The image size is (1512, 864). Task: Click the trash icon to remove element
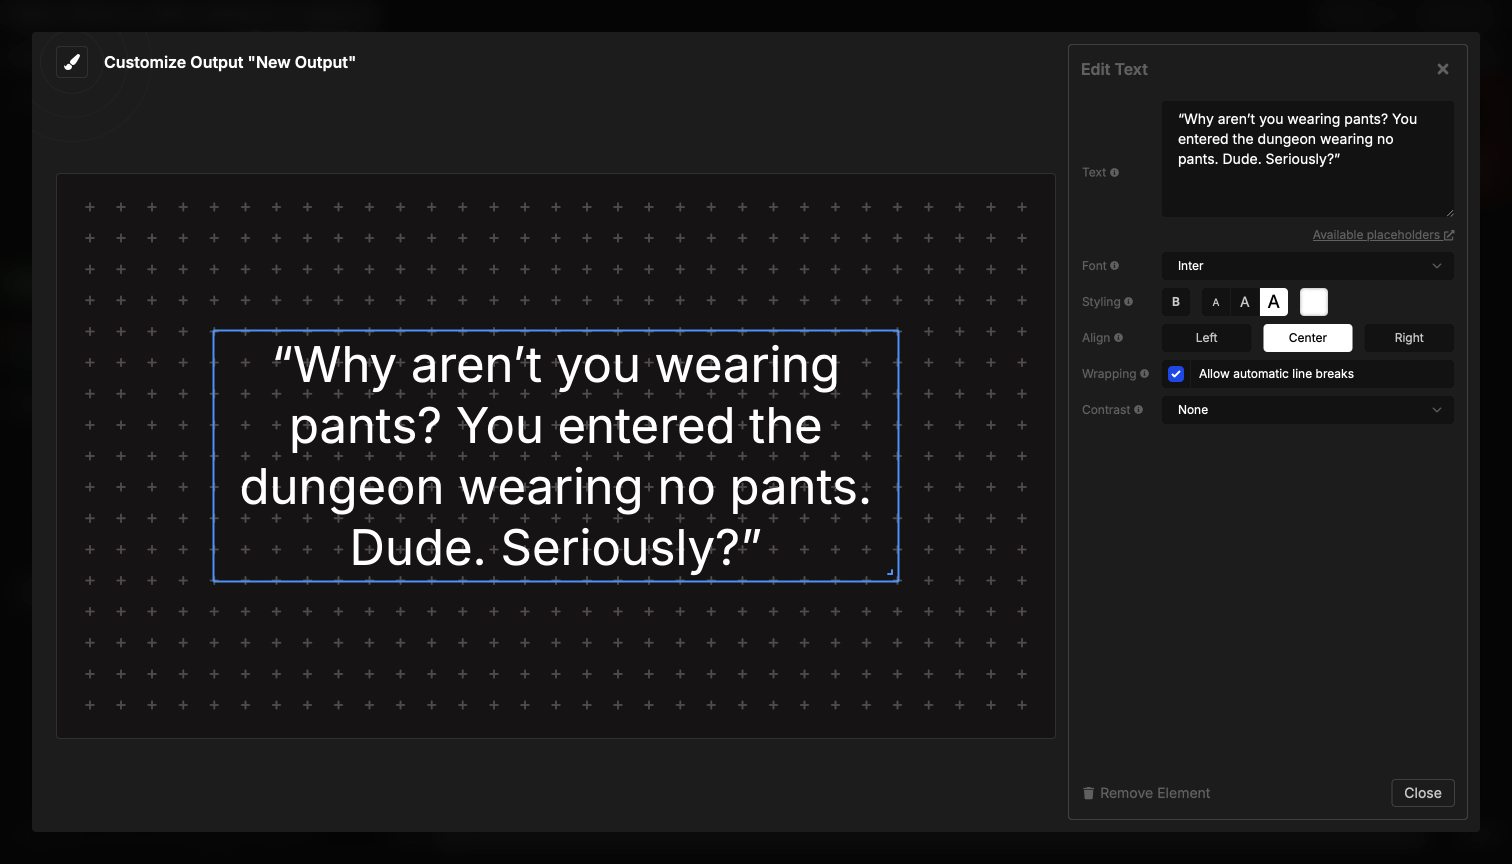[x=1088, y=792]
